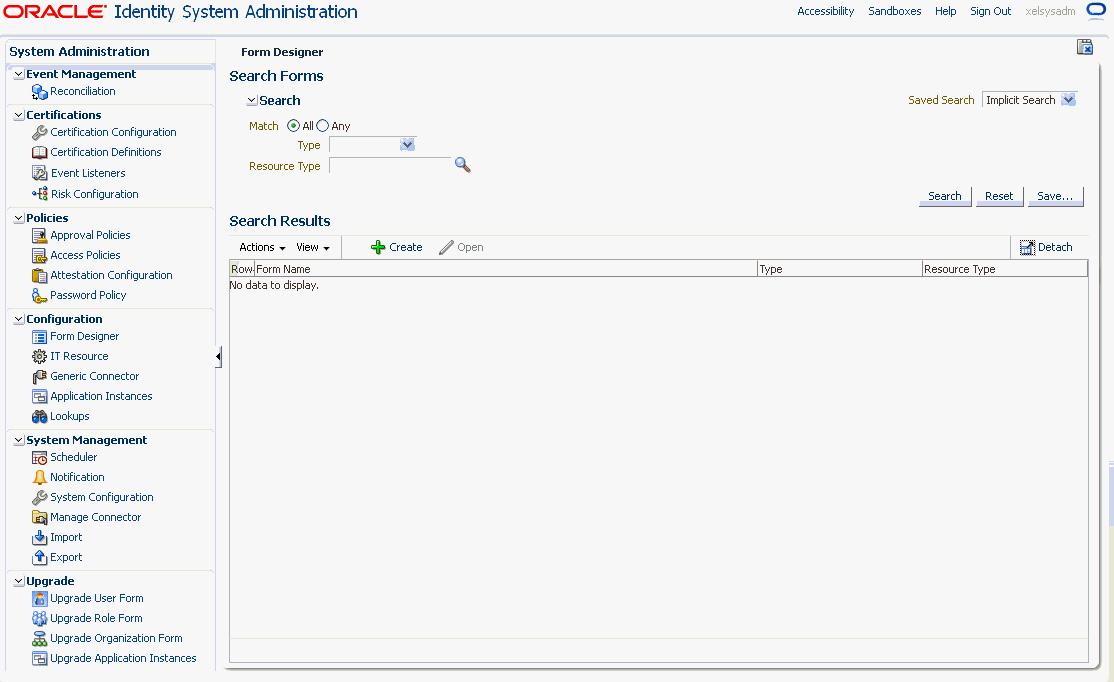Open the Upgrade User Form link

click(97, 598)
